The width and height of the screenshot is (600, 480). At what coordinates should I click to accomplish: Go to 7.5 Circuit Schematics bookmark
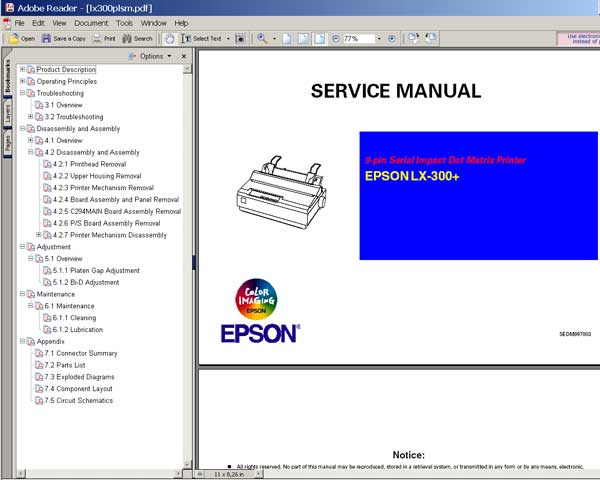pos(78,400)
